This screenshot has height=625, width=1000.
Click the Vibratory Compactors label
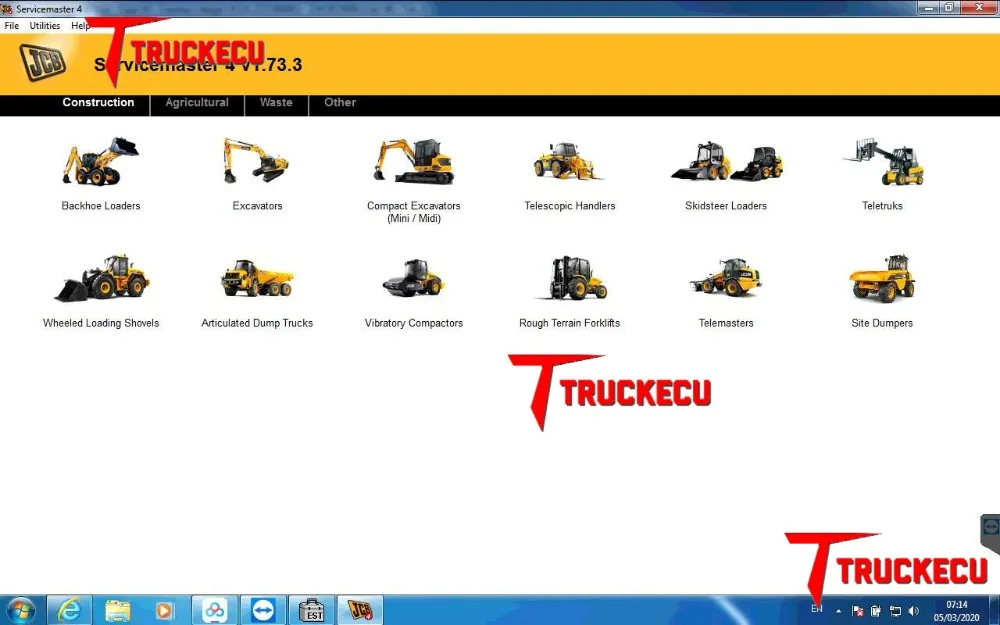(x=413, y=323)
